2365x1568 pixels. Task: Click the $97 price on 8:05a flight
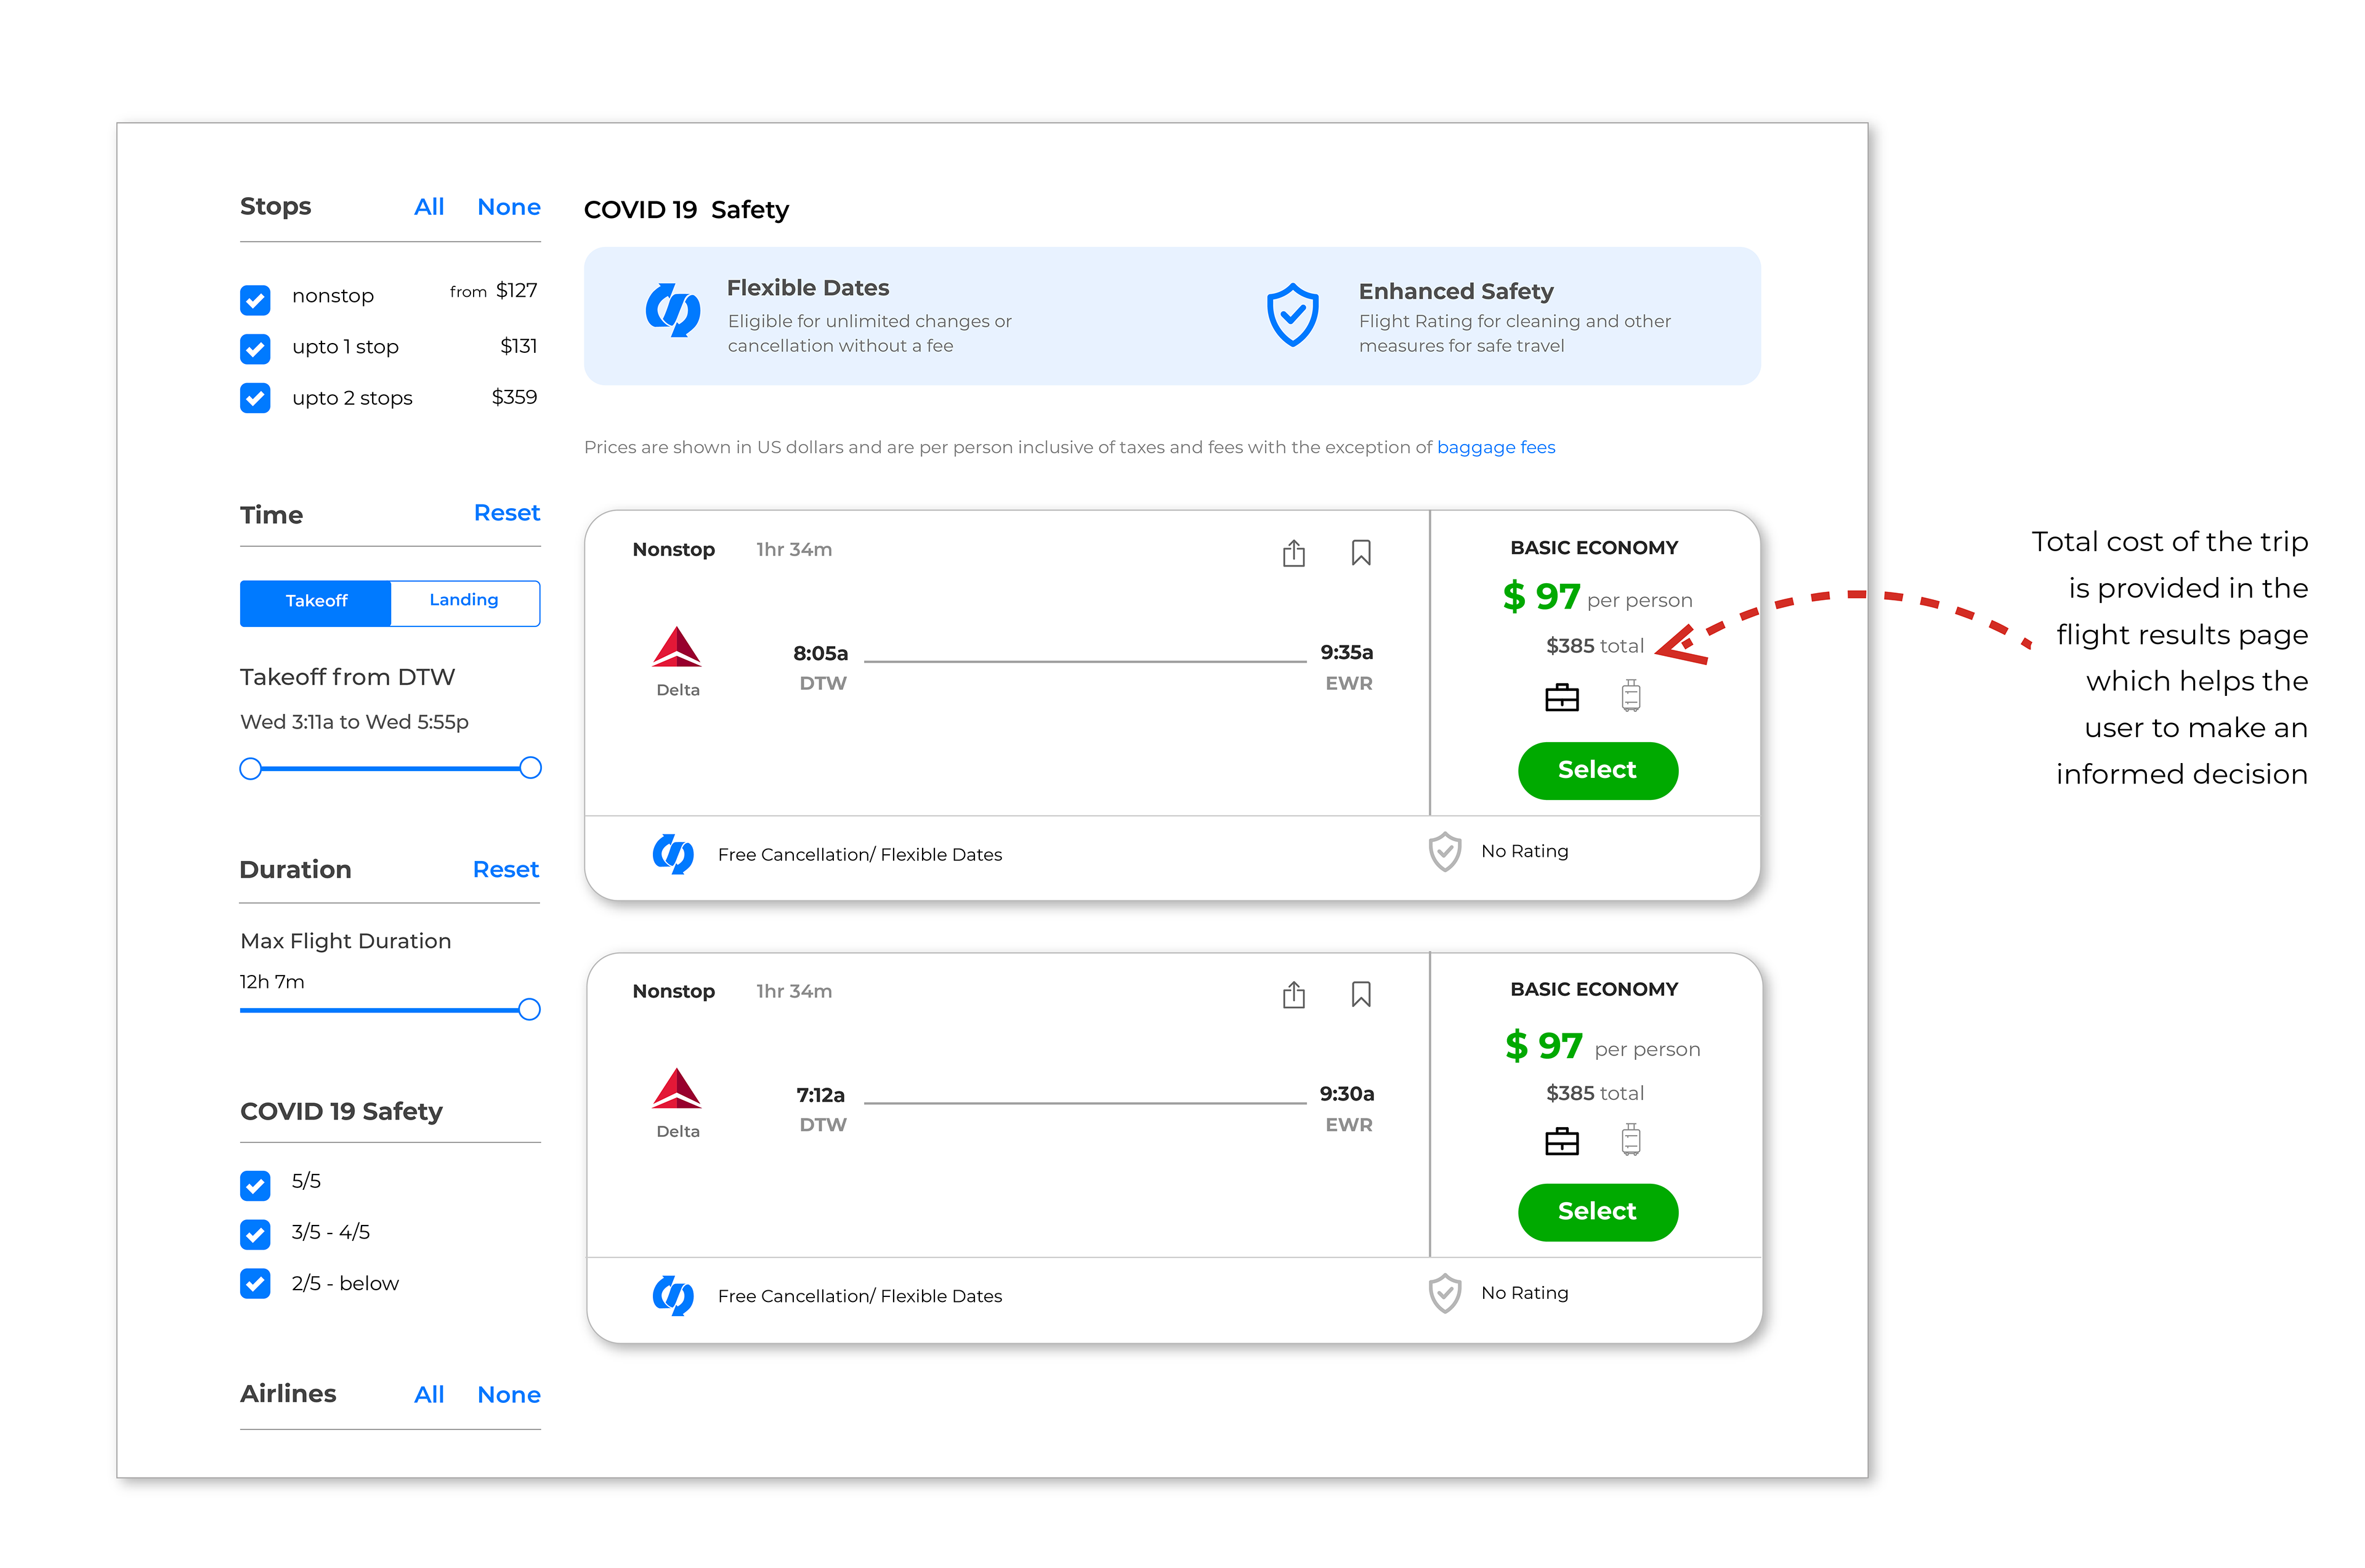point(1541,597)
